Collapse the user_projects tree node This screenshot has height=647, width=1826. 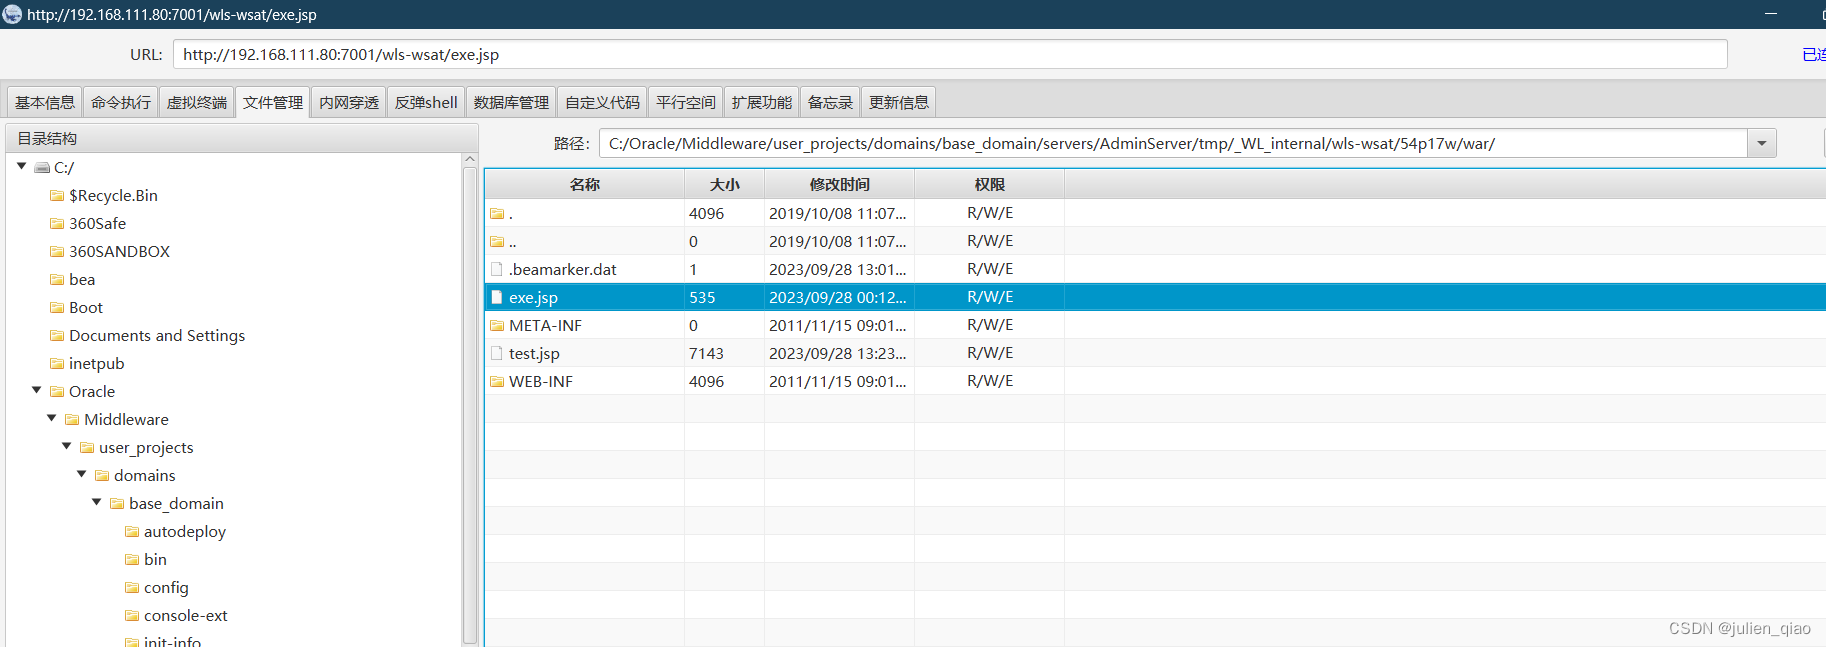67,447
